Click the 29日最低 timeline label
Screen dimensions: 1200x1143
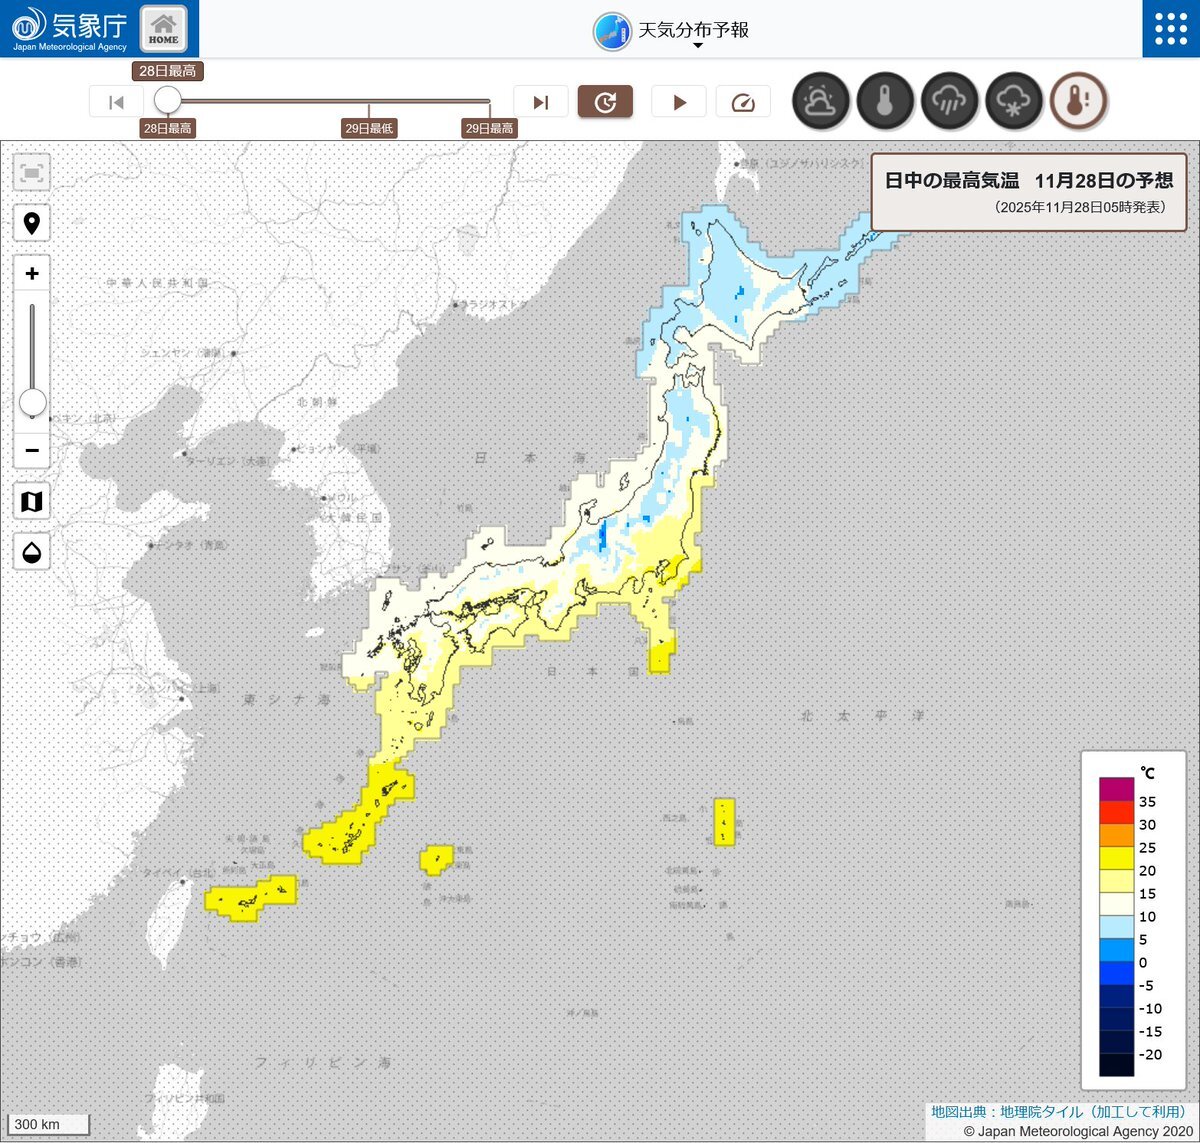(x=369, y=128)
